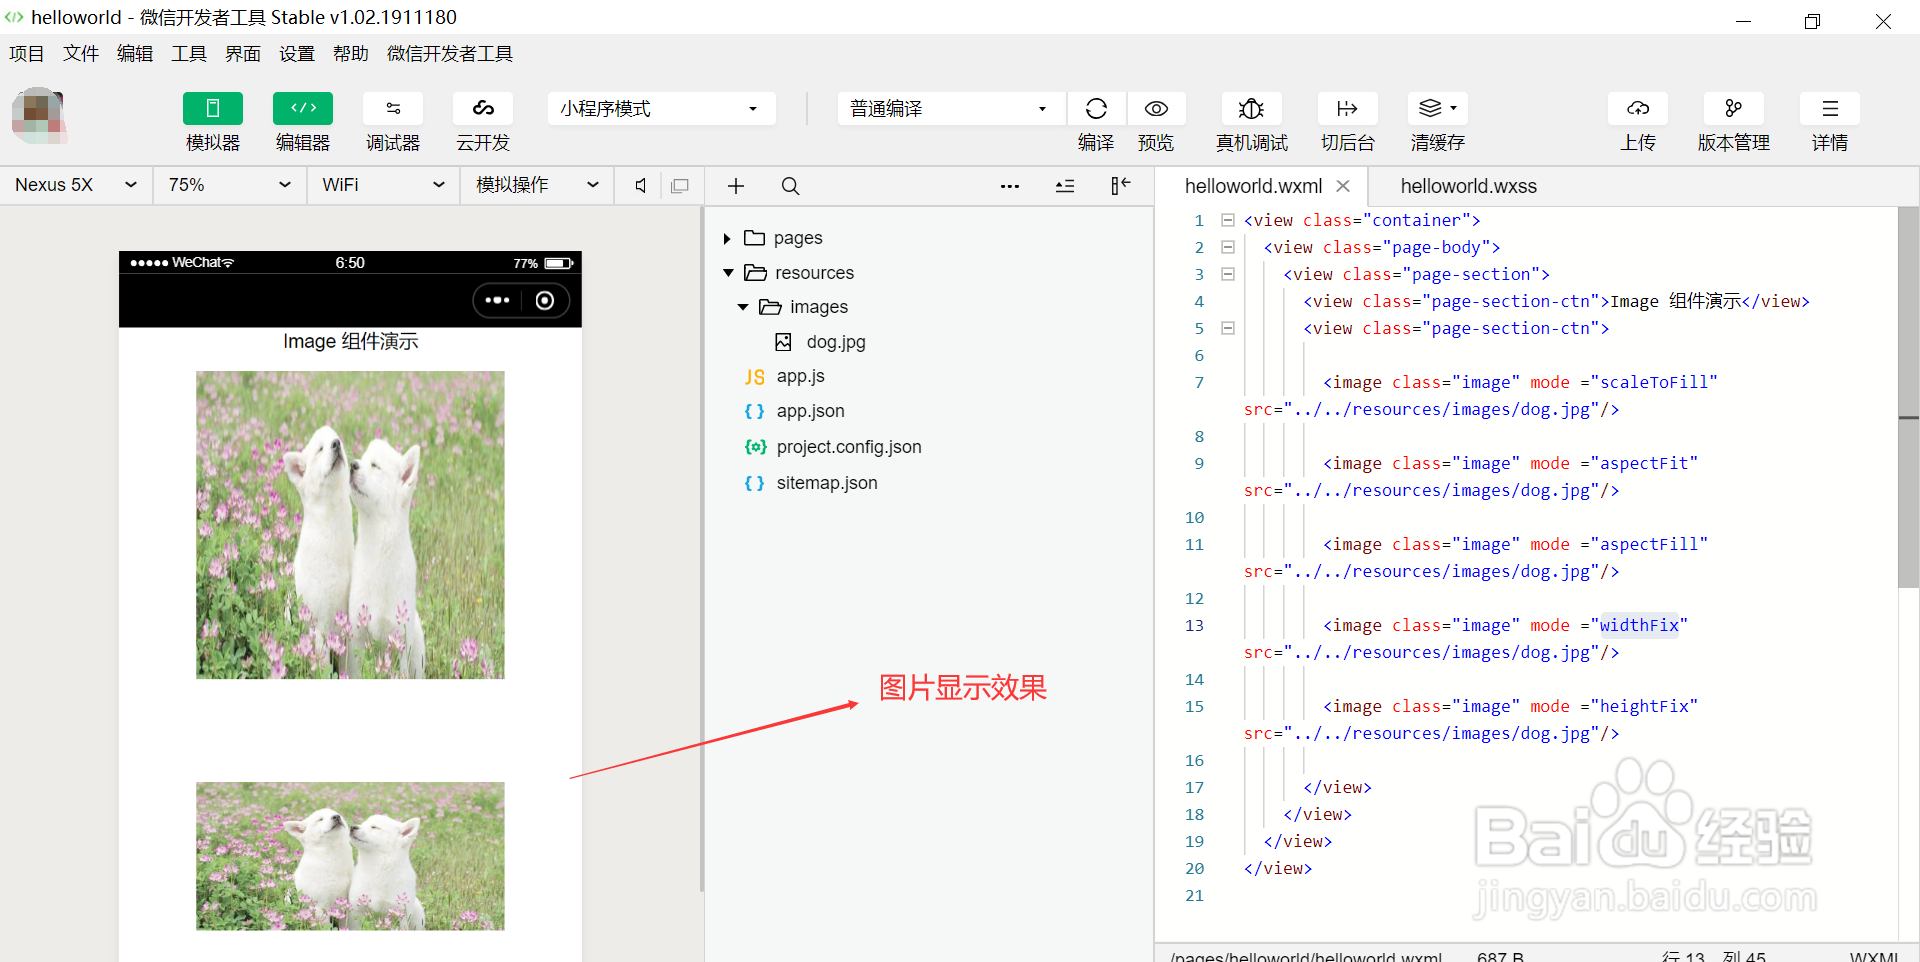The height and width of the screenshot is (962, 1920).
Task: Open the 文件 menu
Action: coord(81,54)
